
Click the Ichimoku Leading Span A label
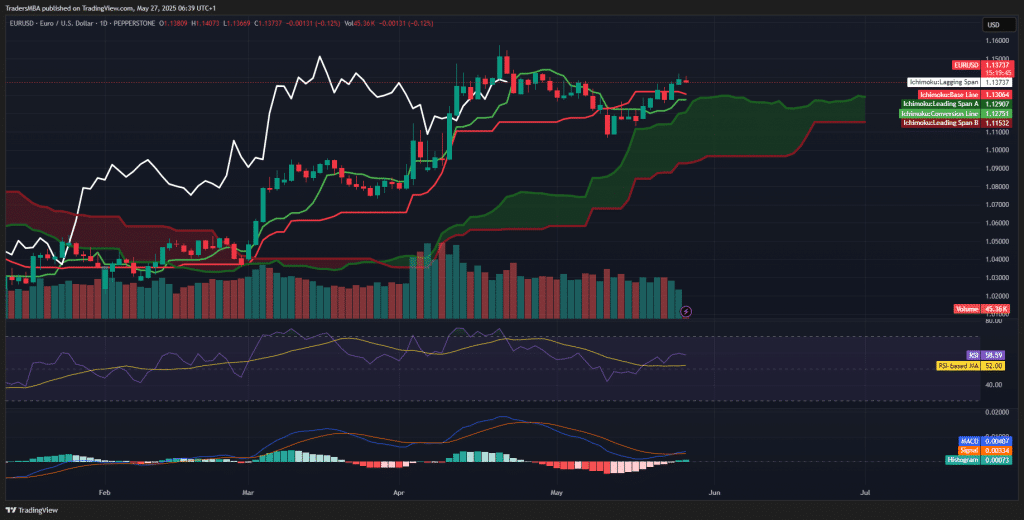[939, 104]
